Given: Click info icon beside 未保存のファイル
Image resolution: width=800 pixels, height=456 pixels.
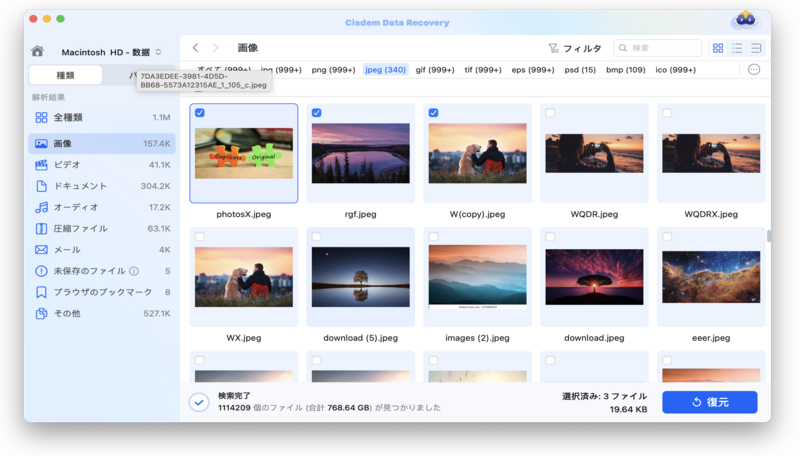Looking at the screenshot, I should (x=134, y=271).
